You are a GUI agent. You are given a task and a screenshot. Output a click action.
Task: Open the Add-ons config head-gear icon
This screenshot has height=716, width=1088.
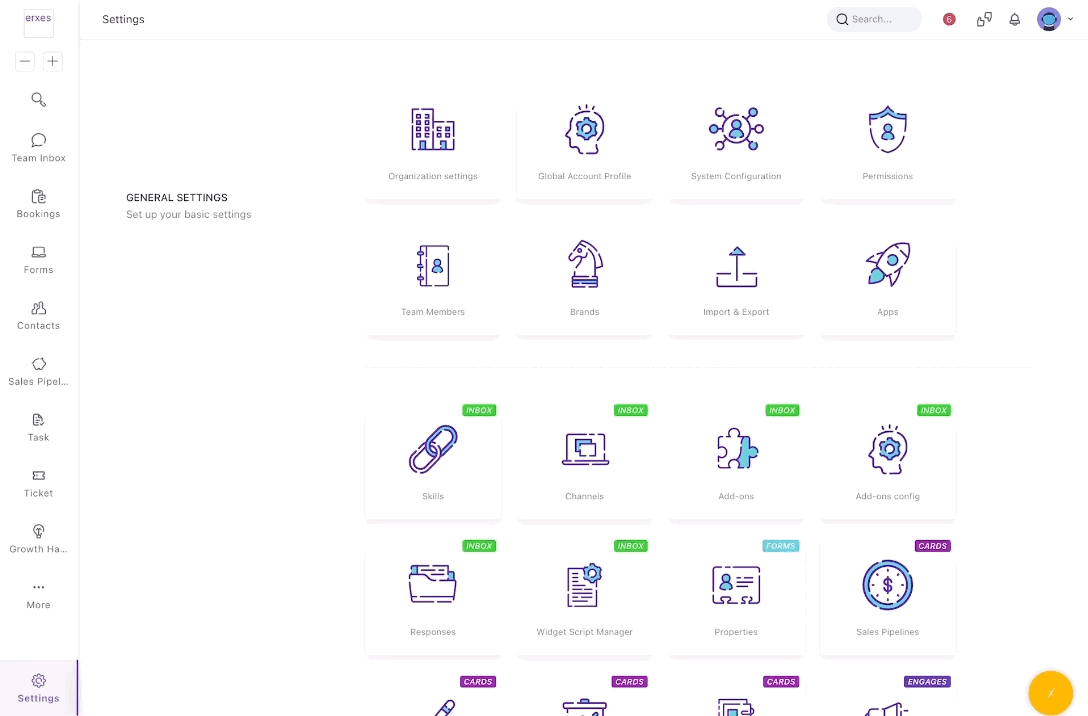pos(887,450)
